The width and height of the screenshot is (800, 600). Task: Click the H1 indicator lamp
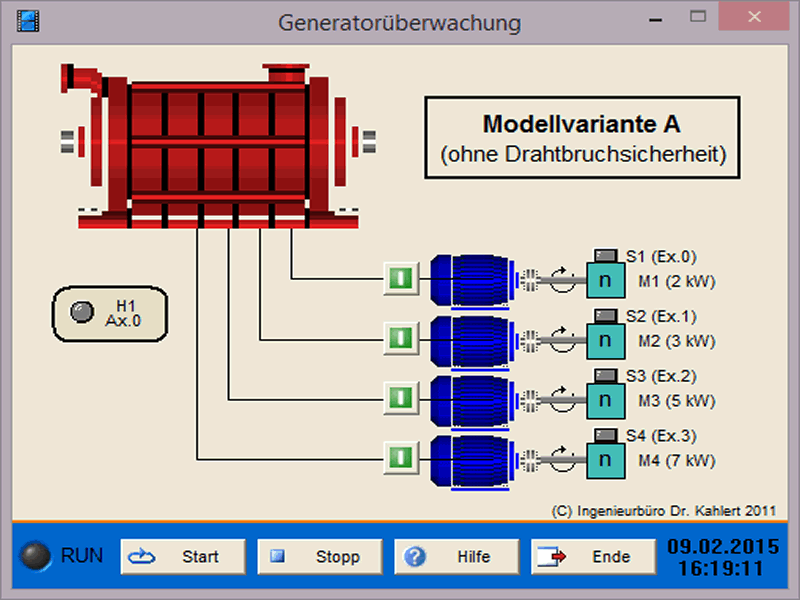(82, 312)
